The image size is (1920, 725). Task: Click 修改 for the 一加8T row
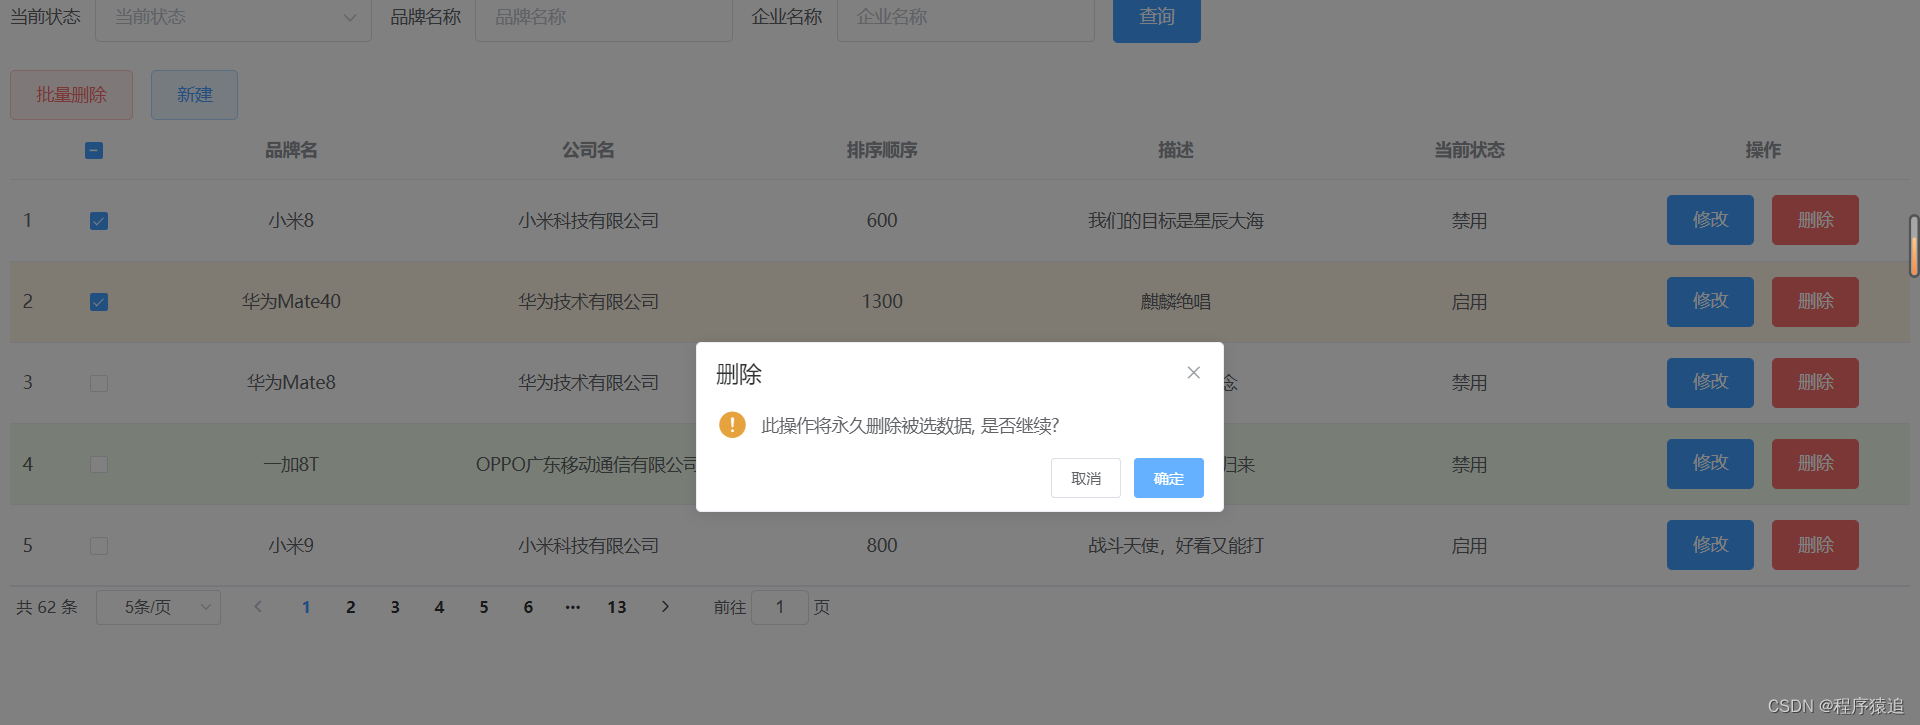(x=1710, y=464)
